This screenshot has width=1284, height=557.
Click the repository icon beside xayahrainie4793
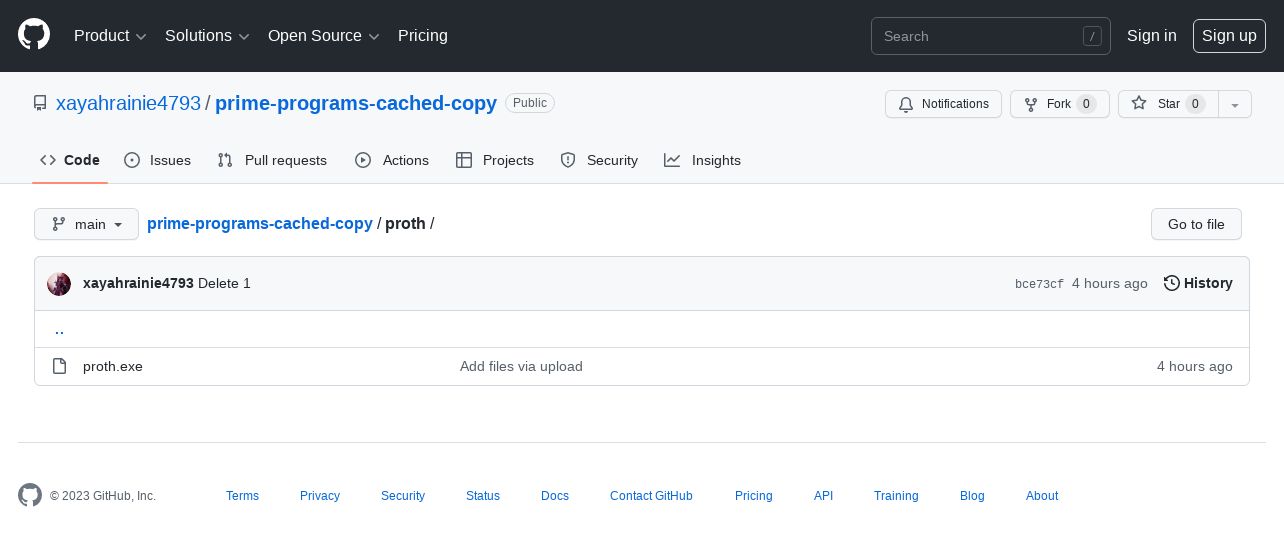tap(40, 103)
